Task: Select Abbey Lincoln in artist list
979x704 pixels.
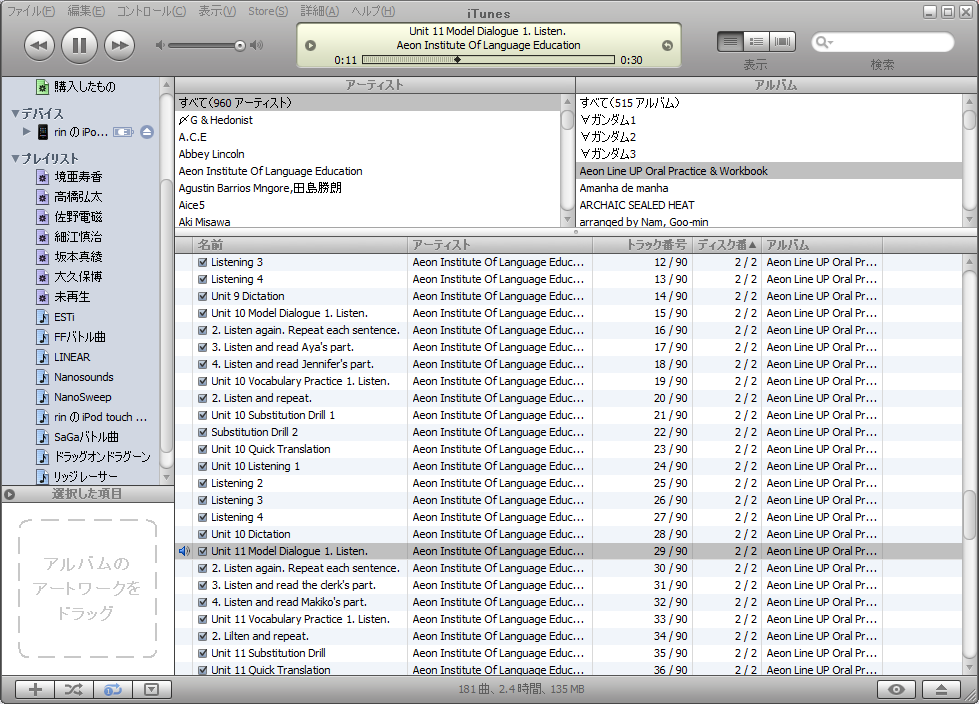Action: (x=368, y=154)
